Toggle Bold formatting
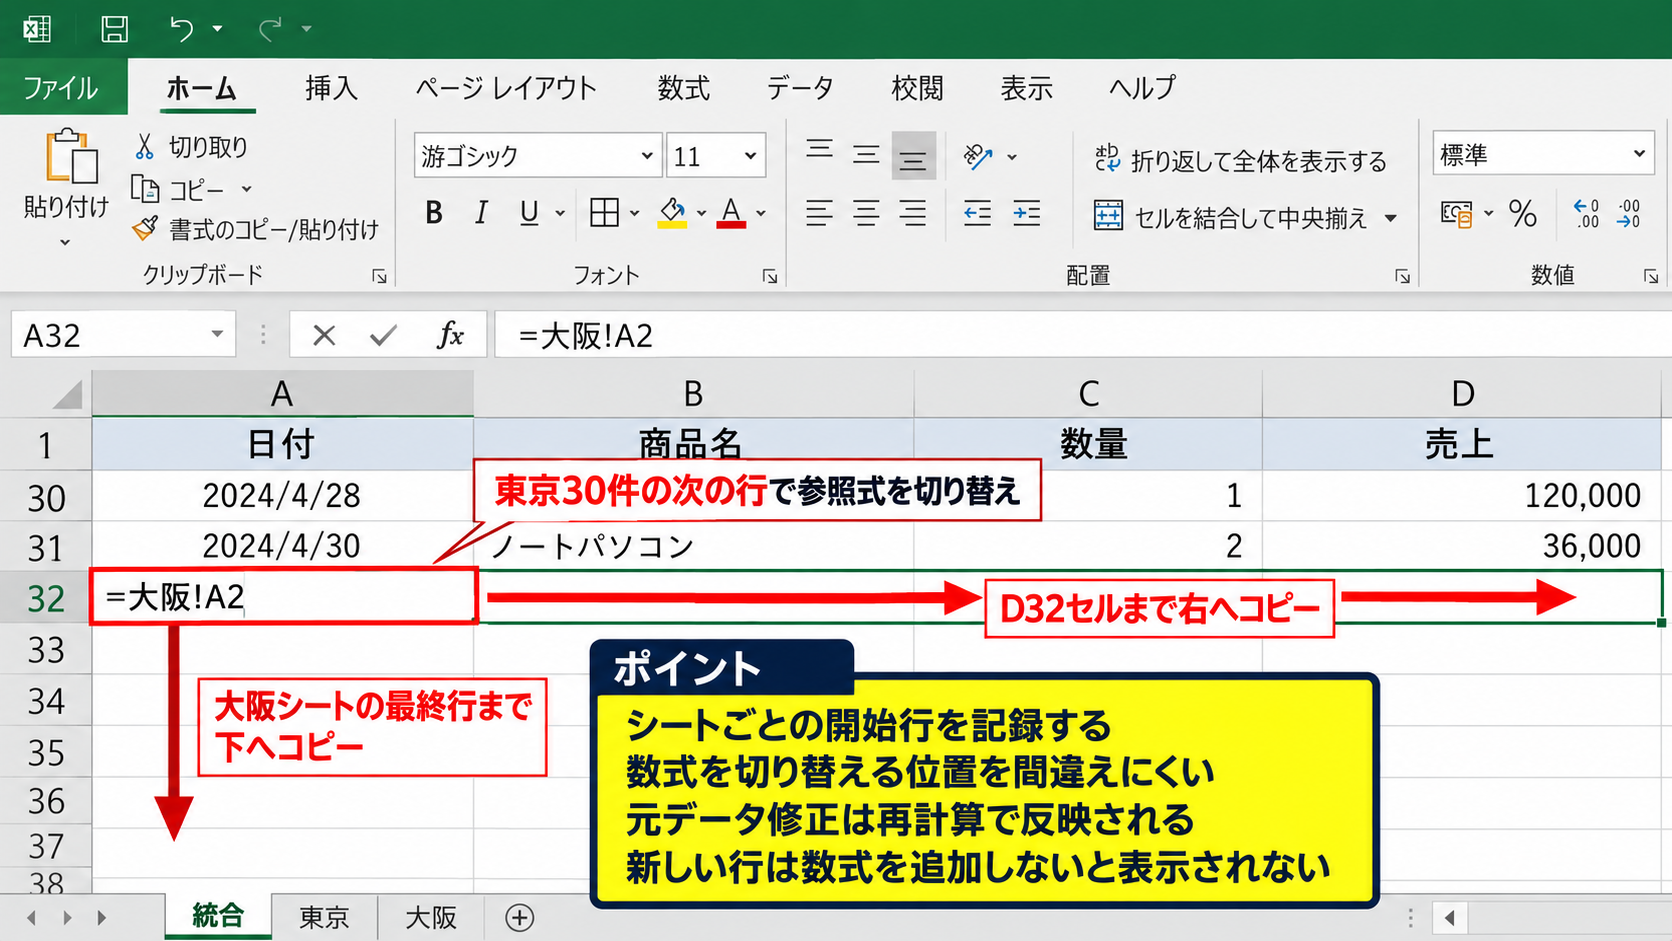Screen dimensions: 1672x941 [x=434, y=213]
